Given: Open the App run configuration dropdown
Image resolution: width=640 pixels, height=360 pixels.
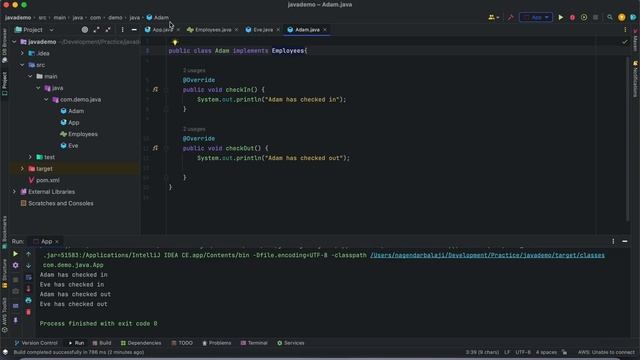Looking at the screenshot, I should pos(536,18).
